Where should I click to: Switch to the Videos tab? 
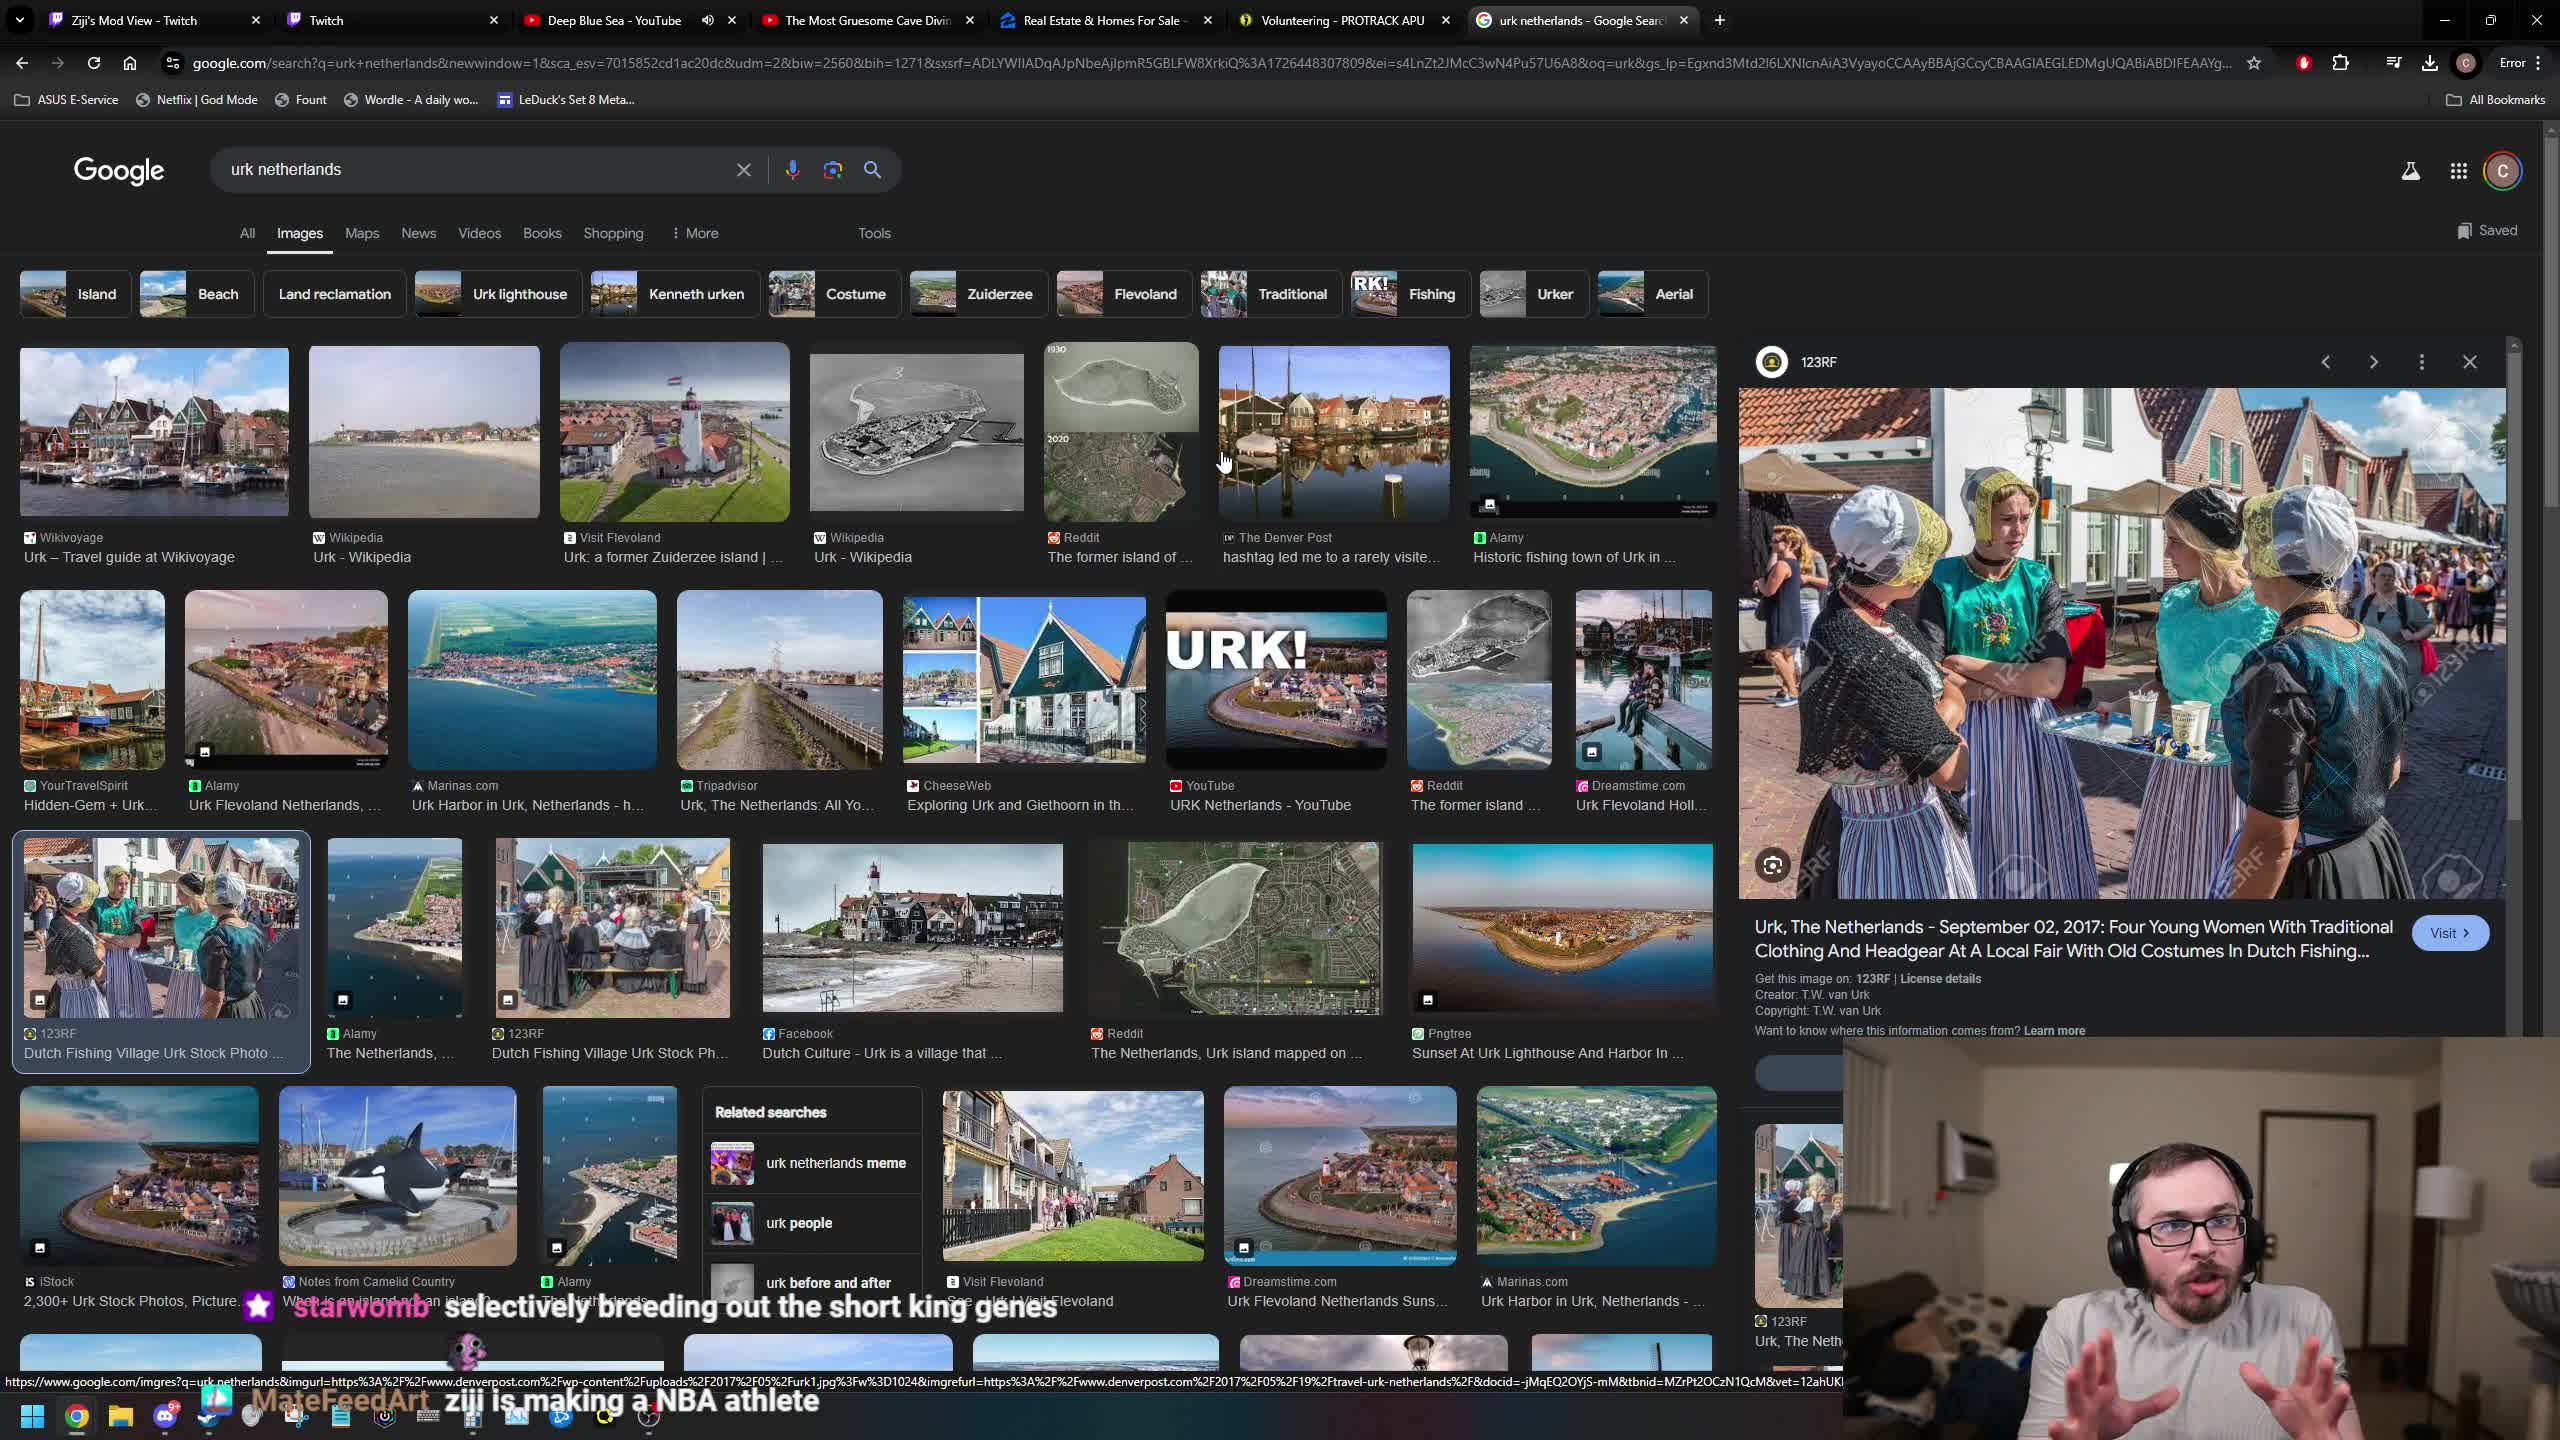[479, 233]
